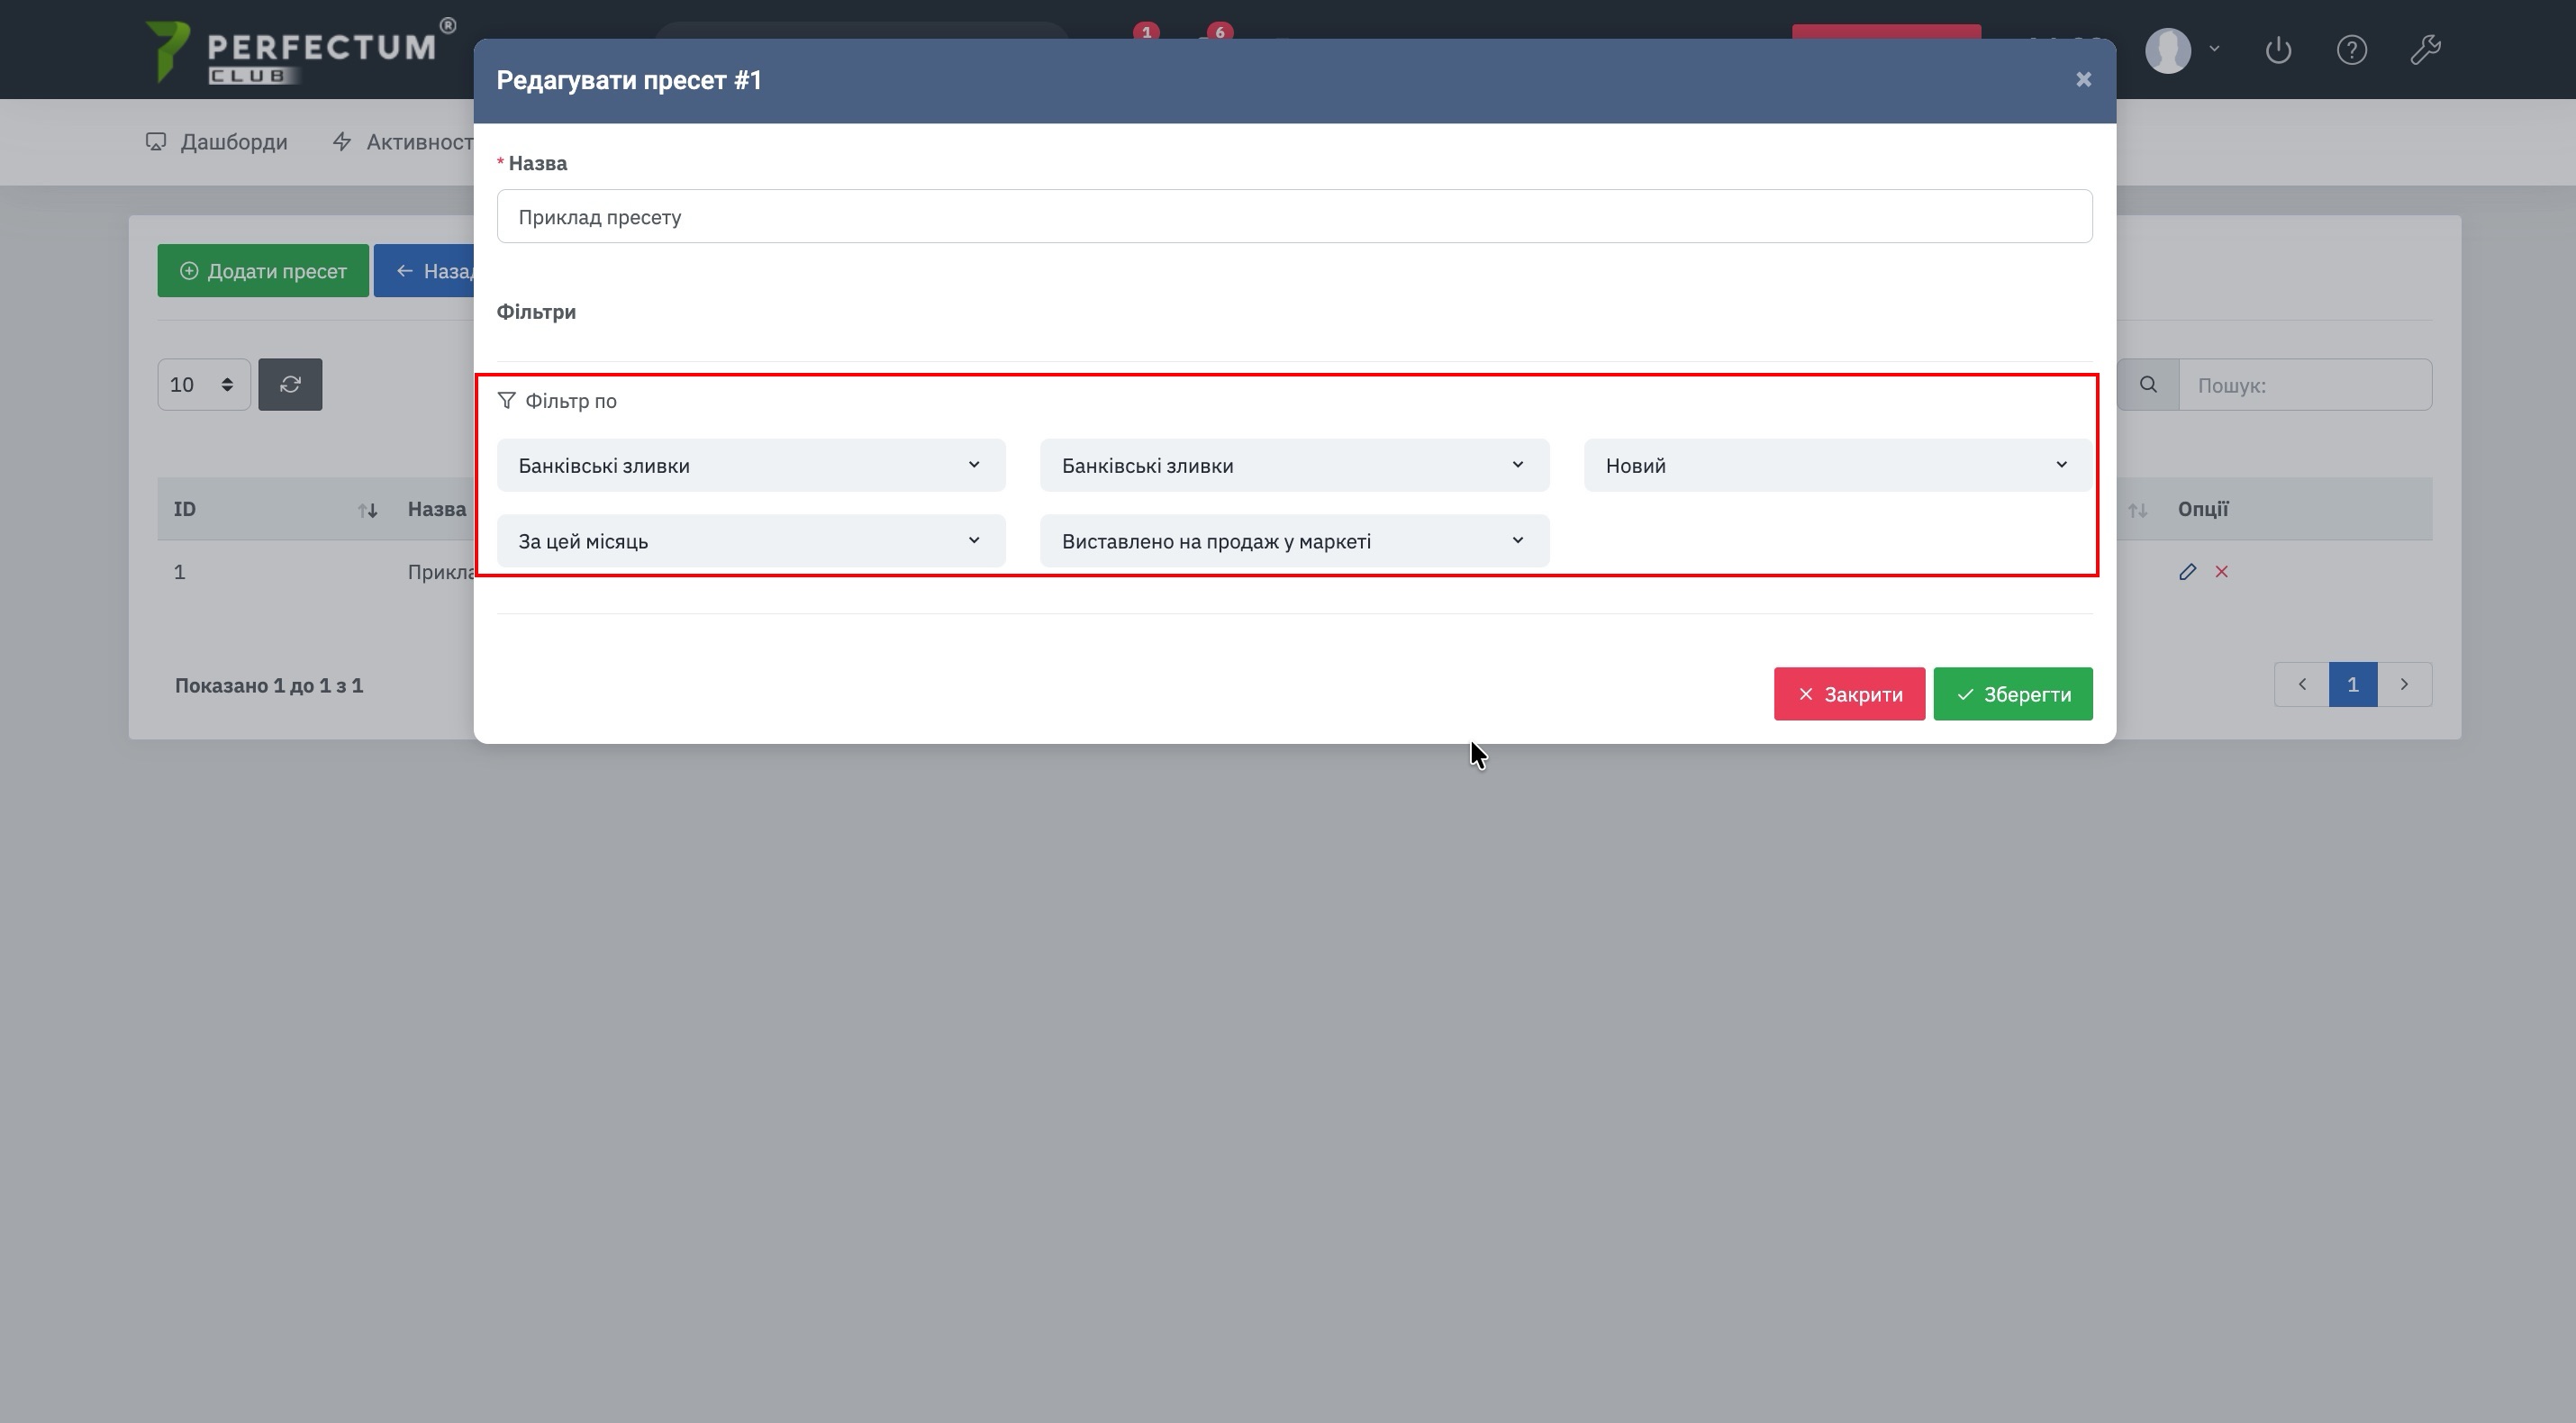Open the За цей місяць period dropdown
Image resolution: width=2576 pixels, height=1423 pixels.
click(x=750, y=541)
